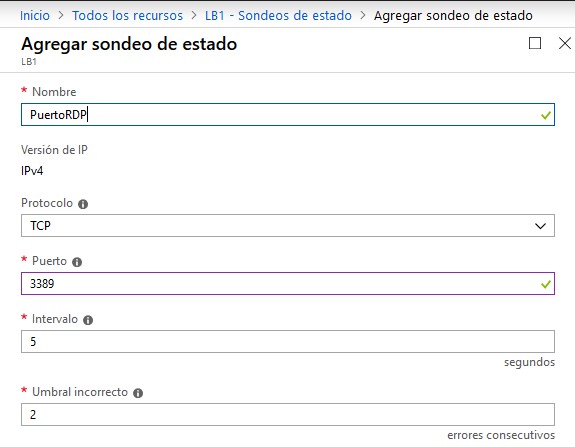The image size is (575, 447).
Task: Click the green checkmark in Puerto field
Action: (546, 284)
